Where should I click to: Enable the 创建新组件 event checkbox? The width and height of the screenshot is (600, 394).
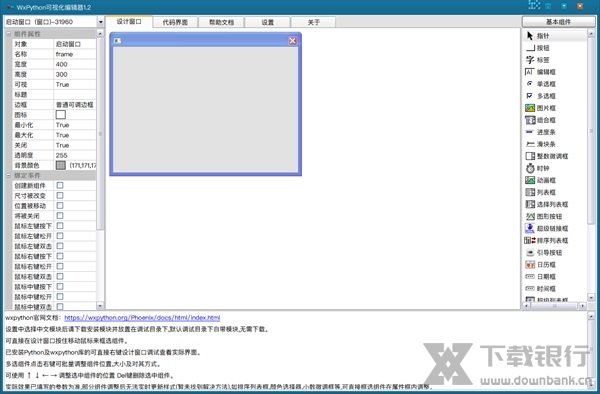pyautogui.click(x=60, y=186)
